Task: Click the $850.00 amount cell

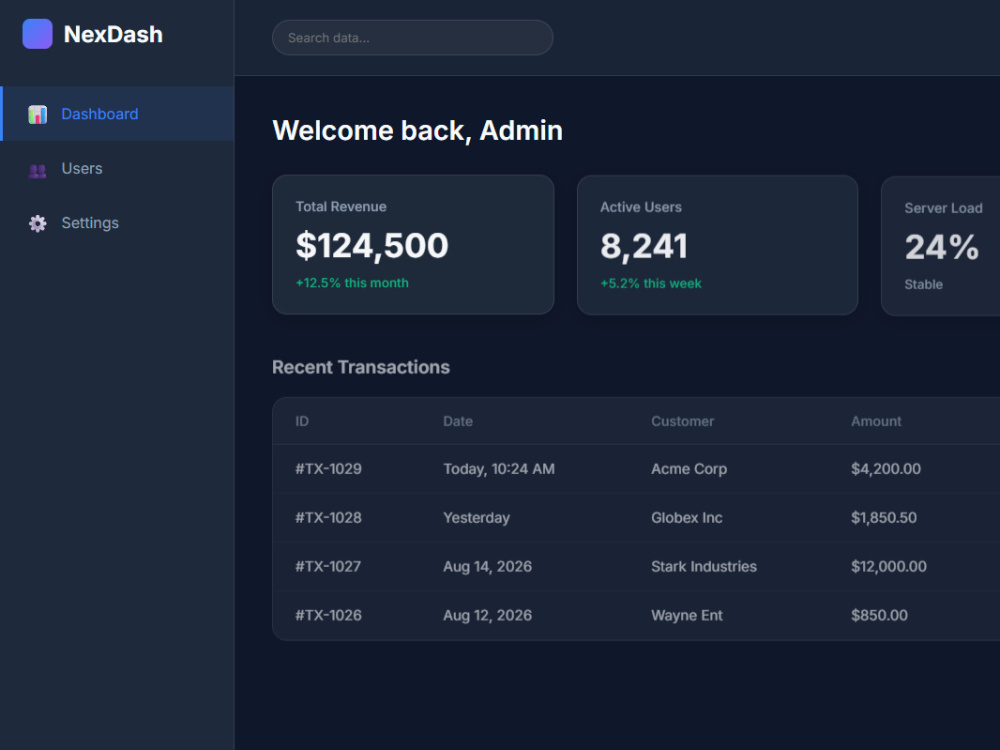Action: pyautogui.click(x=879, y=615)
